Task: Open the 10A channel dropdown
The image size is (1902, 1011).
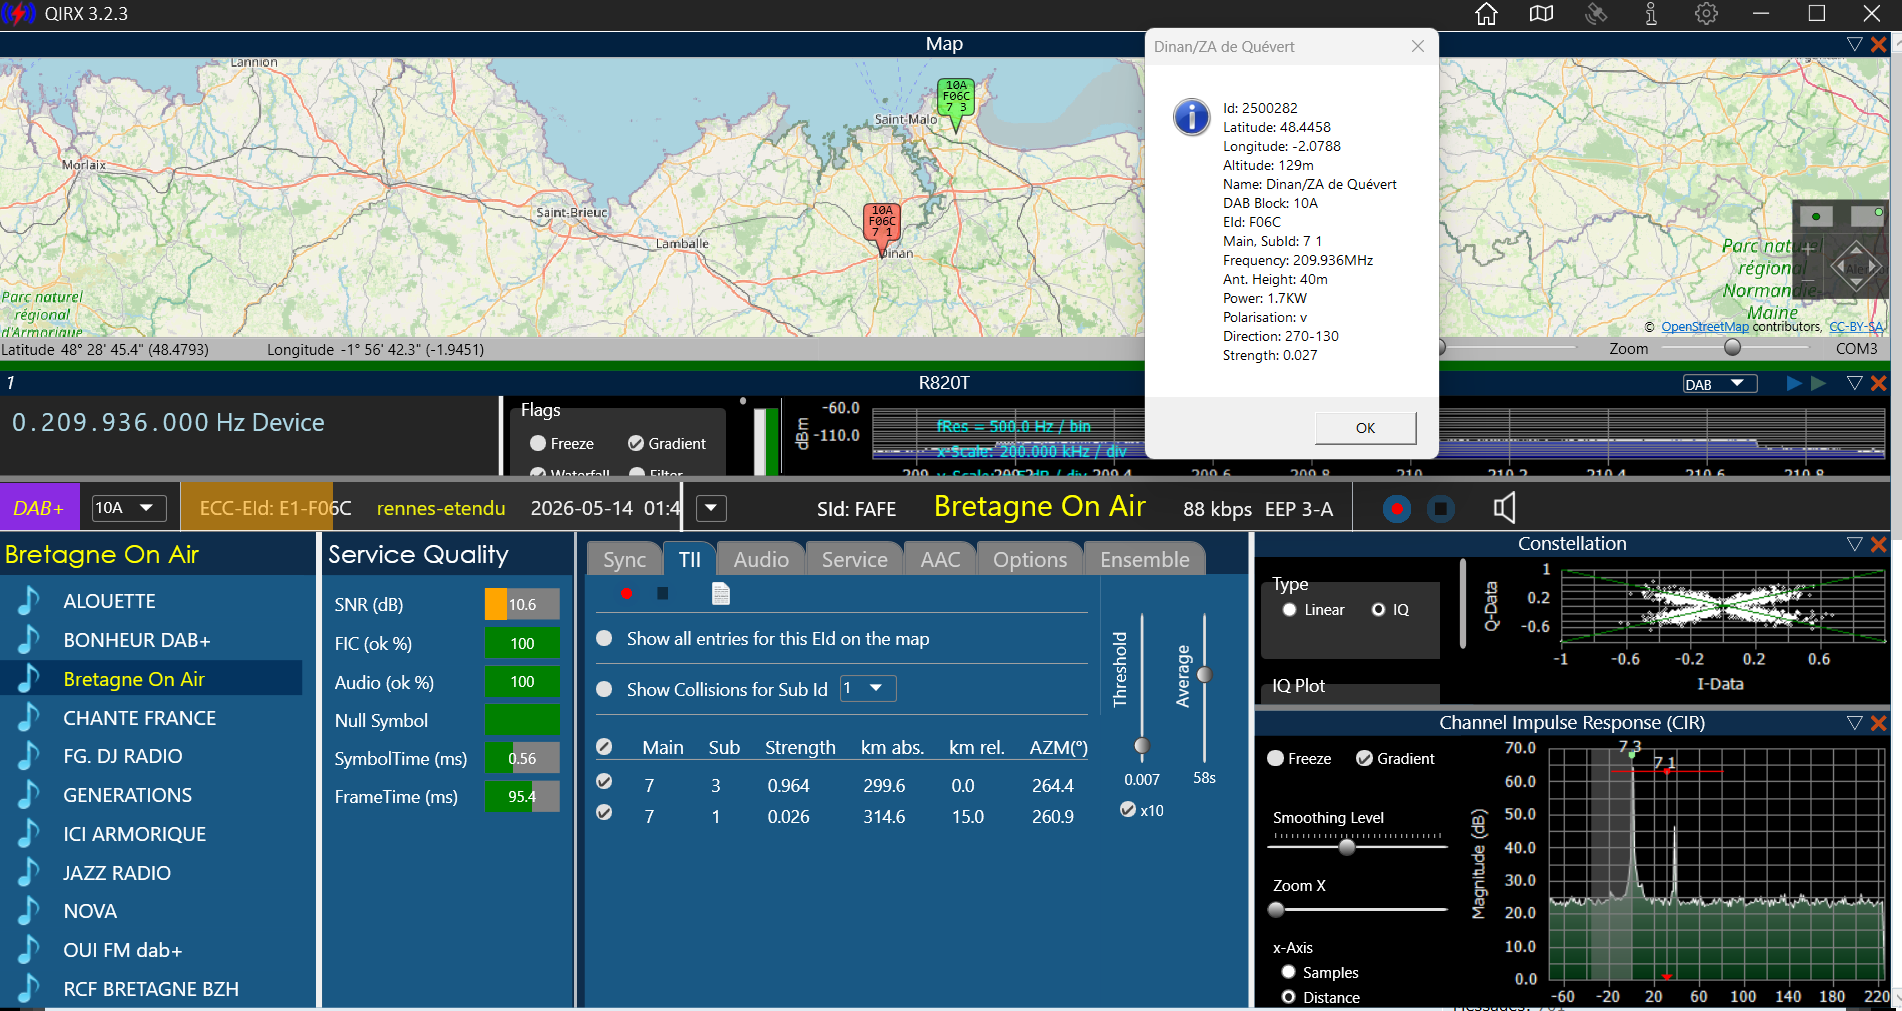Action: tap(129, 508)
